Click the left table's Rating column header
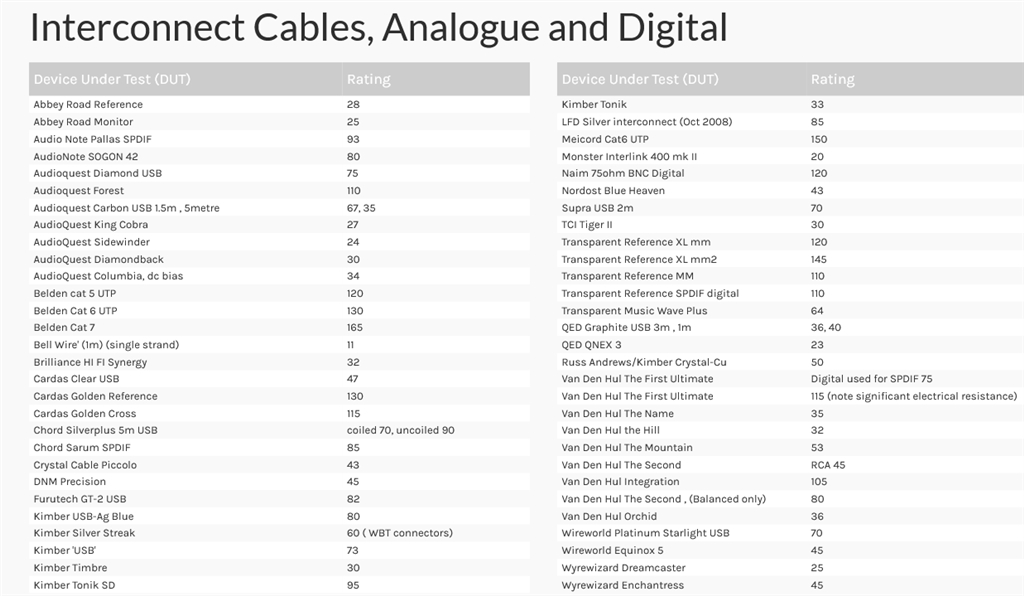 tap(368, 79)
